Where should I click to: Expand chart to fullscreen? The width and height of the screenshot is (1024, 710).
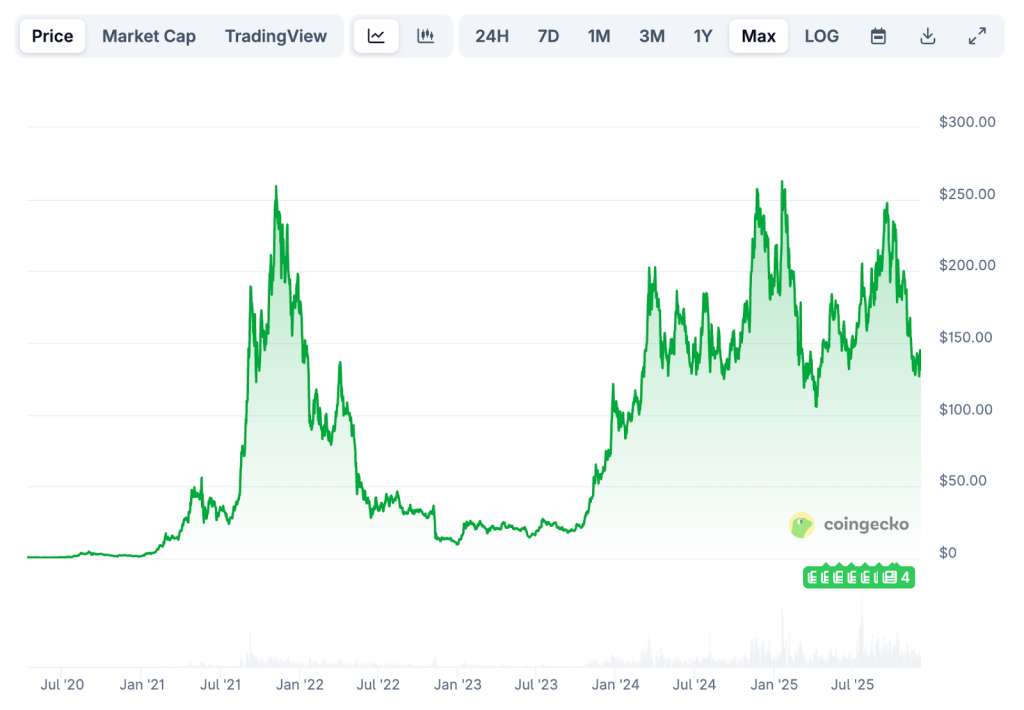coord(977,36)
